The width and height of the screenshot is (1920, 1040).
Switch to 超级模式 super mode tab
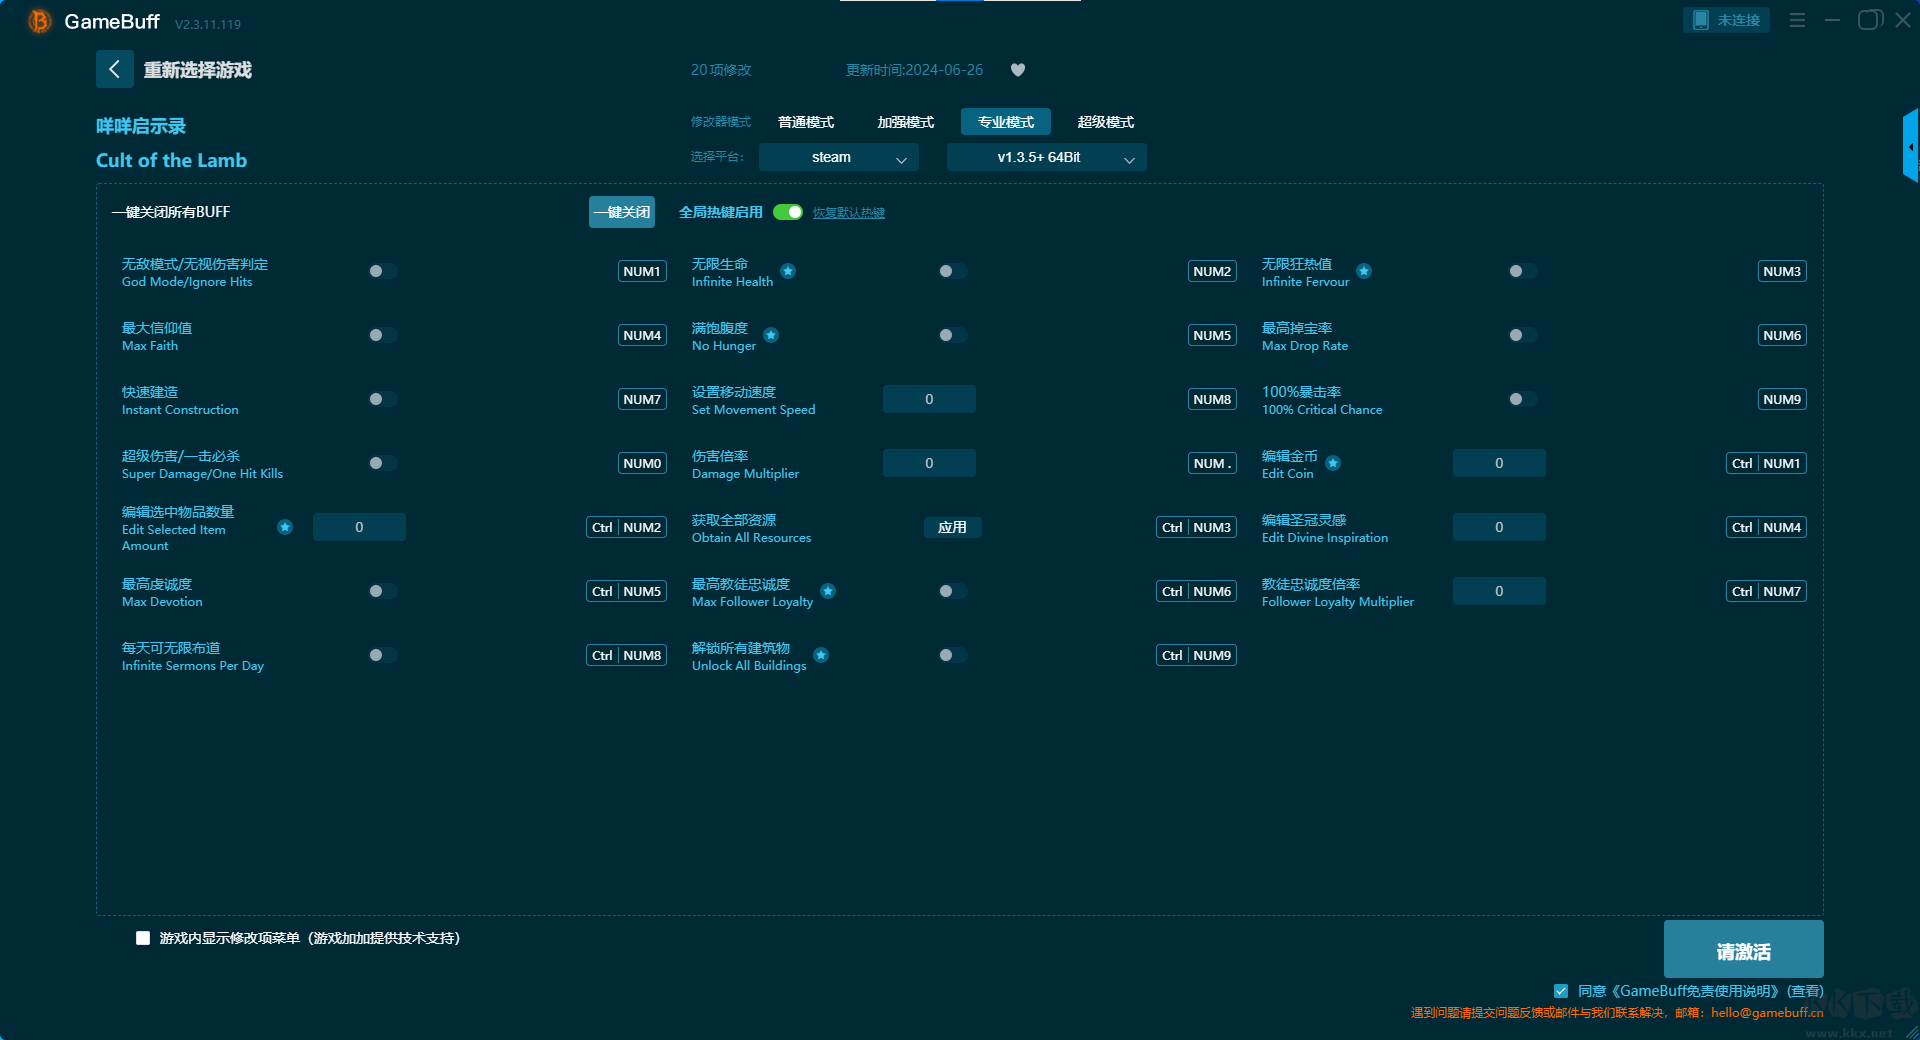1105,122
